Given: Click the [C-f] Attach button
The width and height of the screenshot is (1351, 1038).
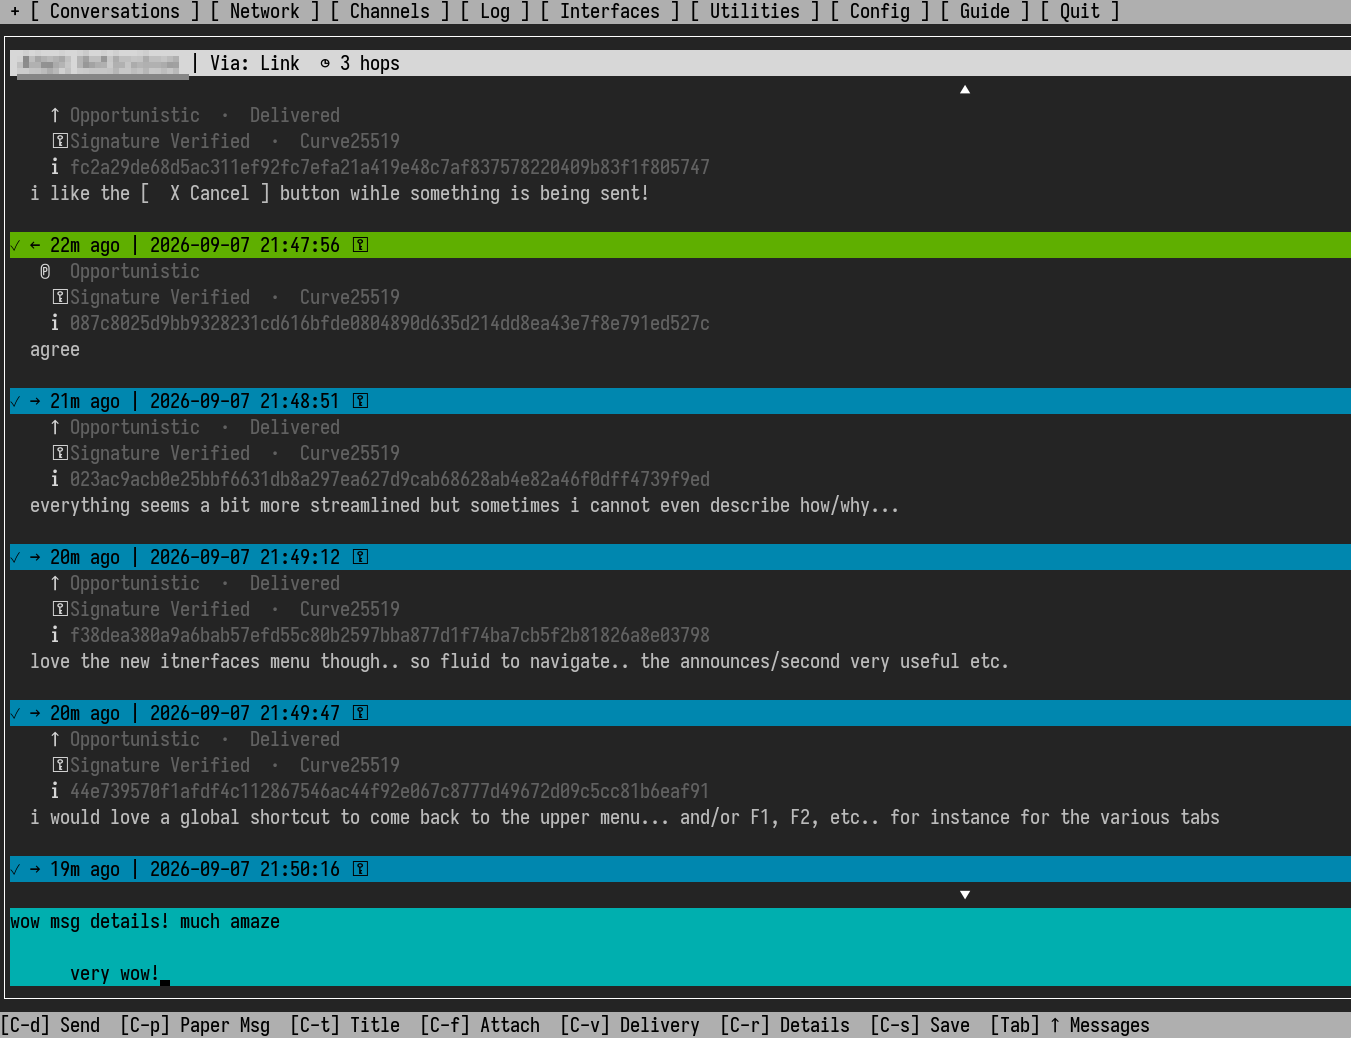Looking at the screenshot, I should click(480, 1025).
